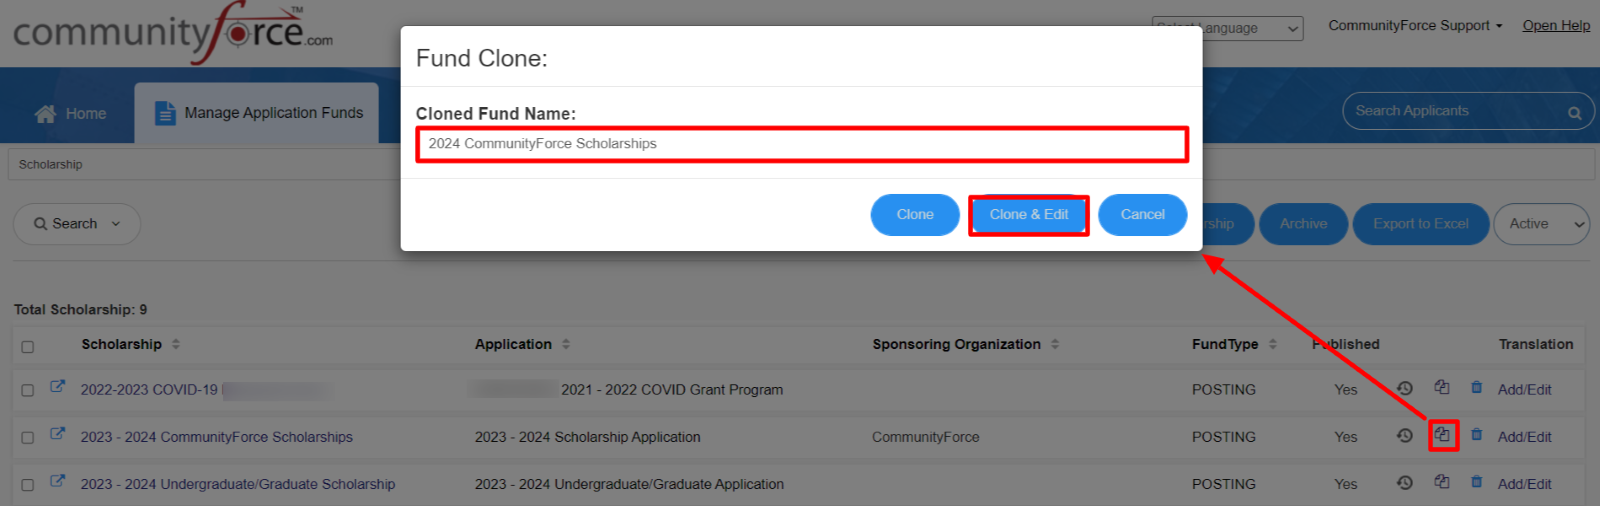Image resolution: width=1600 pixels, height=506 pixels.
Task: Click the Total Scholarship: 9 label
Action: click(80, 310)
